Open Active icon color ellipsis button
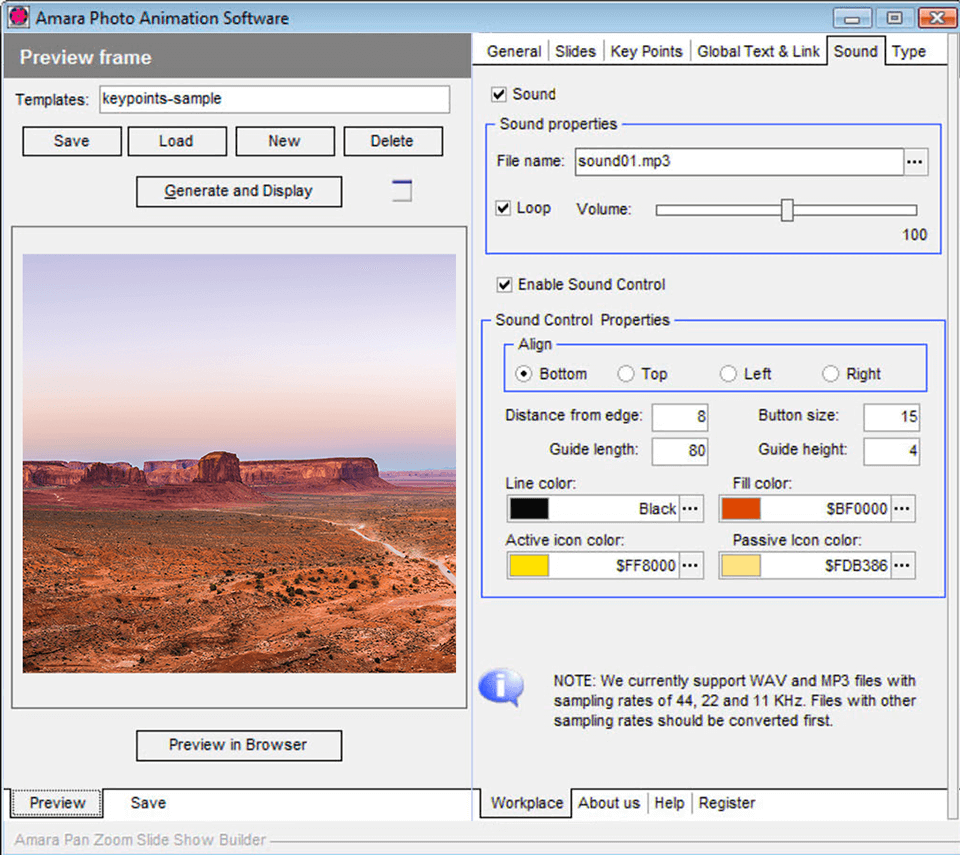This screenshot has height=855, width=960. [691, 566]
